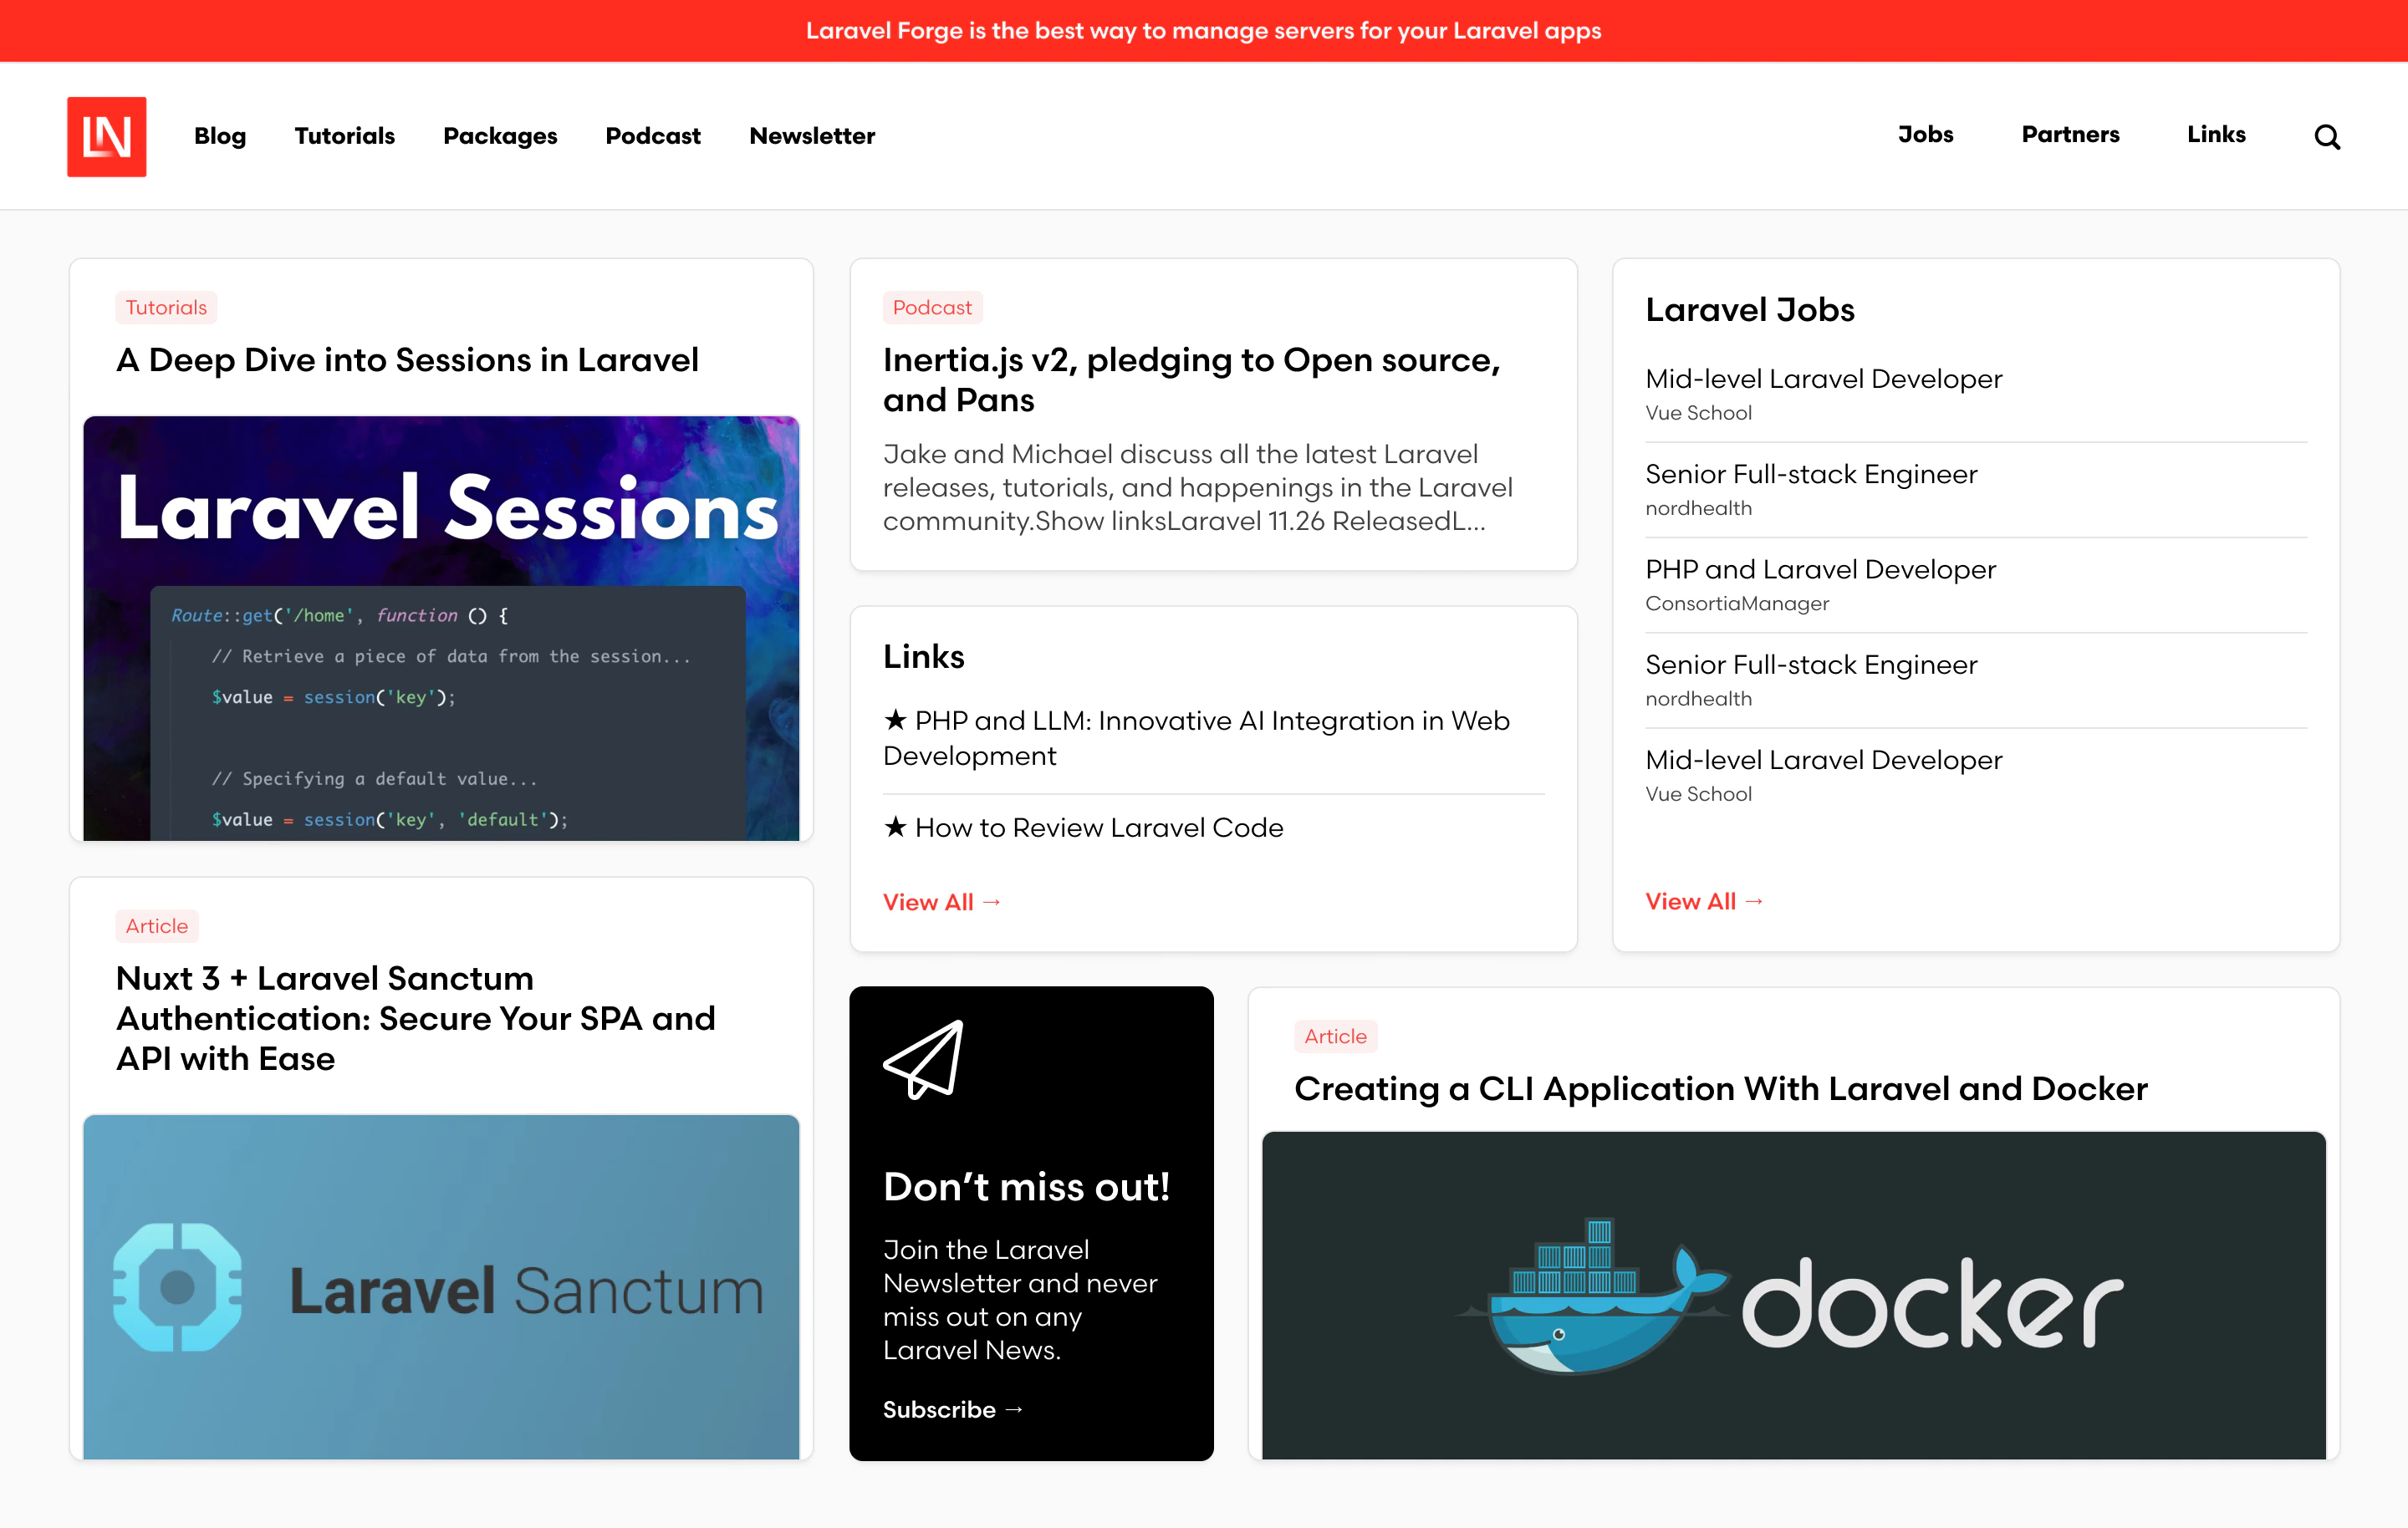This screenshot has height=1528, width=2408.
Task: Click Subscribe in the newsletter card
Action: (953, 1409)
